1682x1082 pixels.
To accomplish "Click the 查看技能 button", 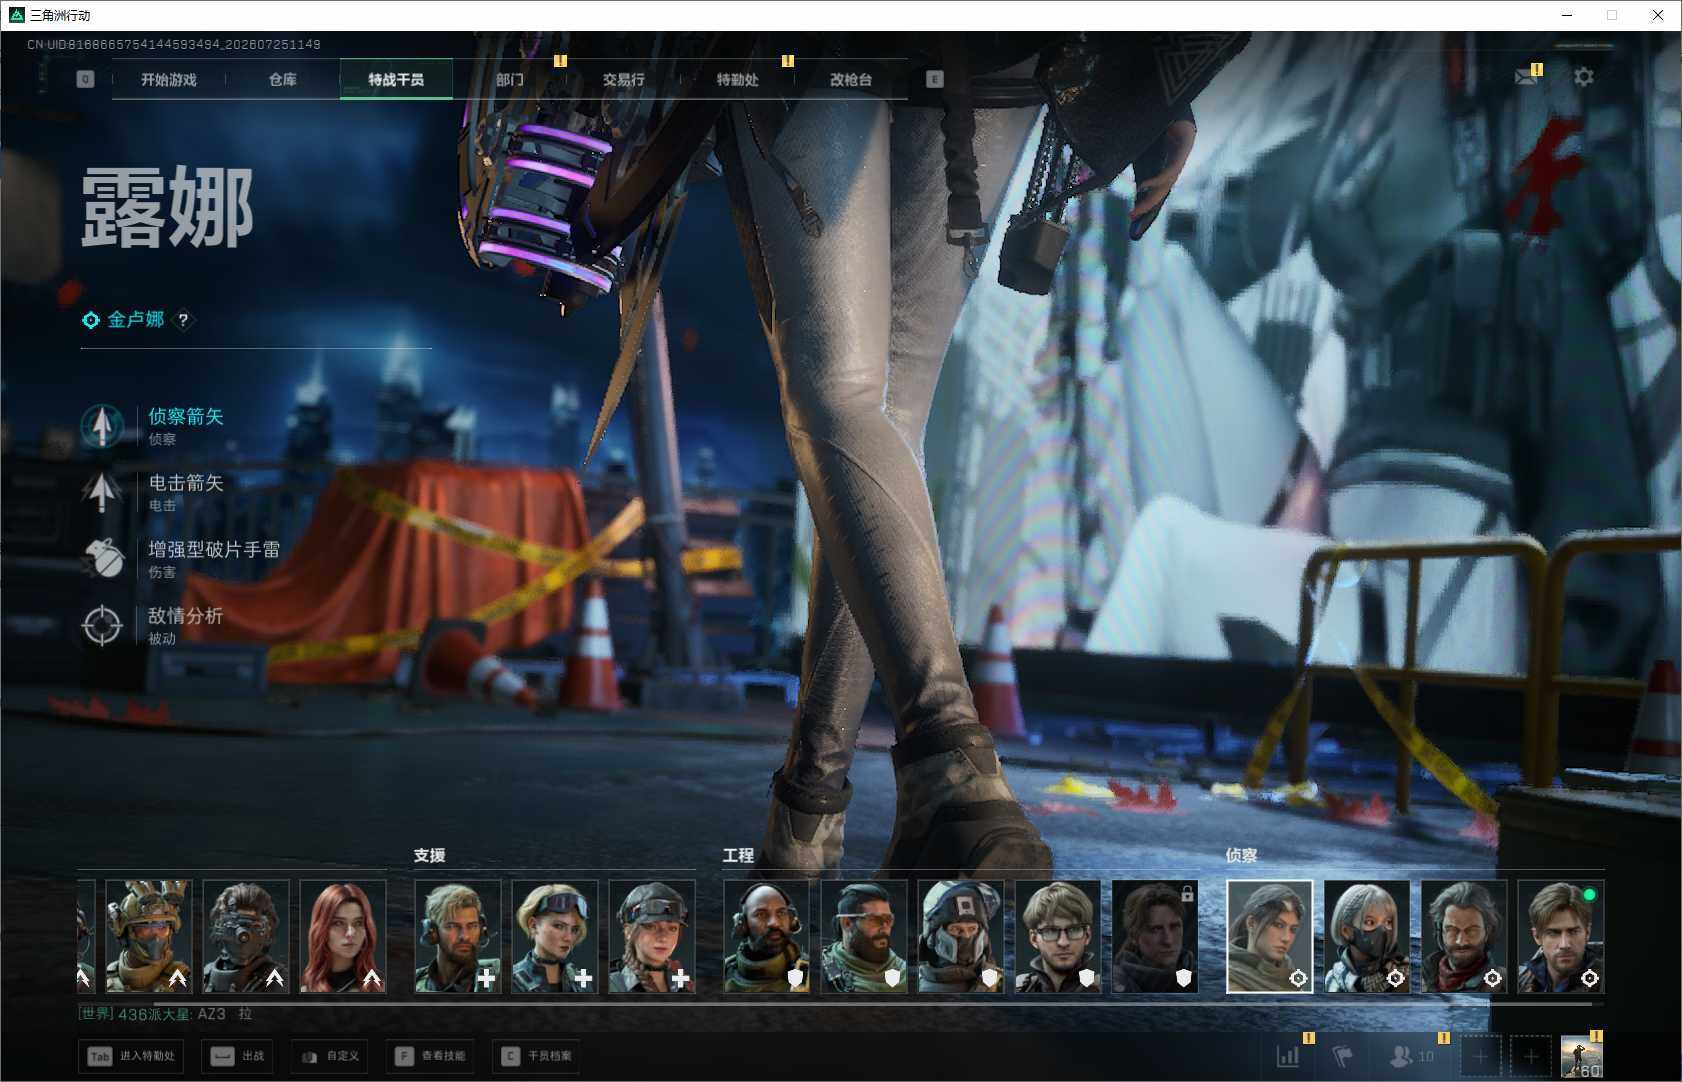I will pos(431,1056).
